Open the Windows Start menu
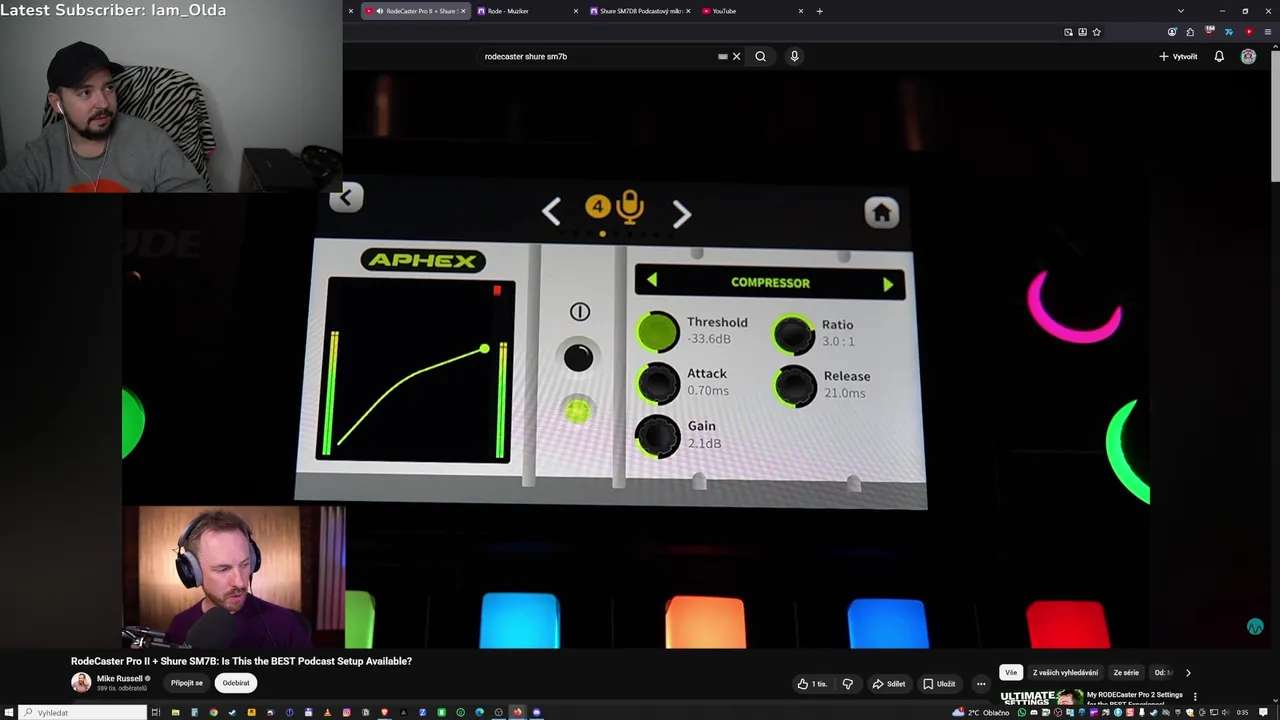The image size is (1280, 720). click(11, 712)
